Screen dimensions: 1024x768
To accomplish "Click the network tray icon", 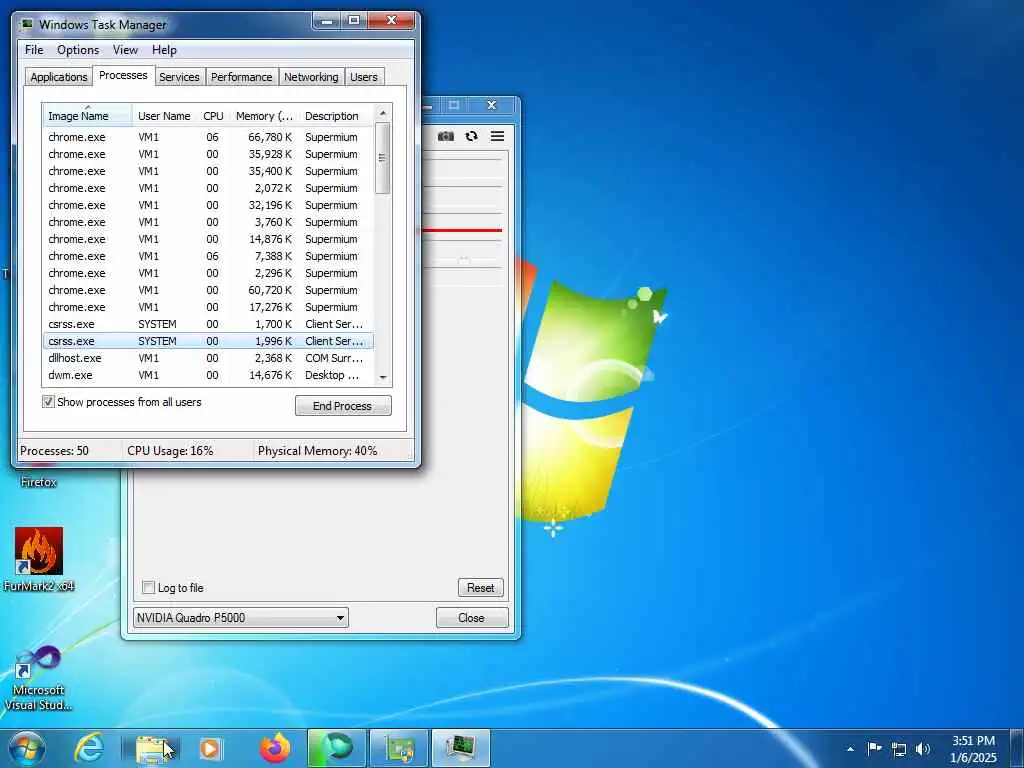I will tap(899, 749).
